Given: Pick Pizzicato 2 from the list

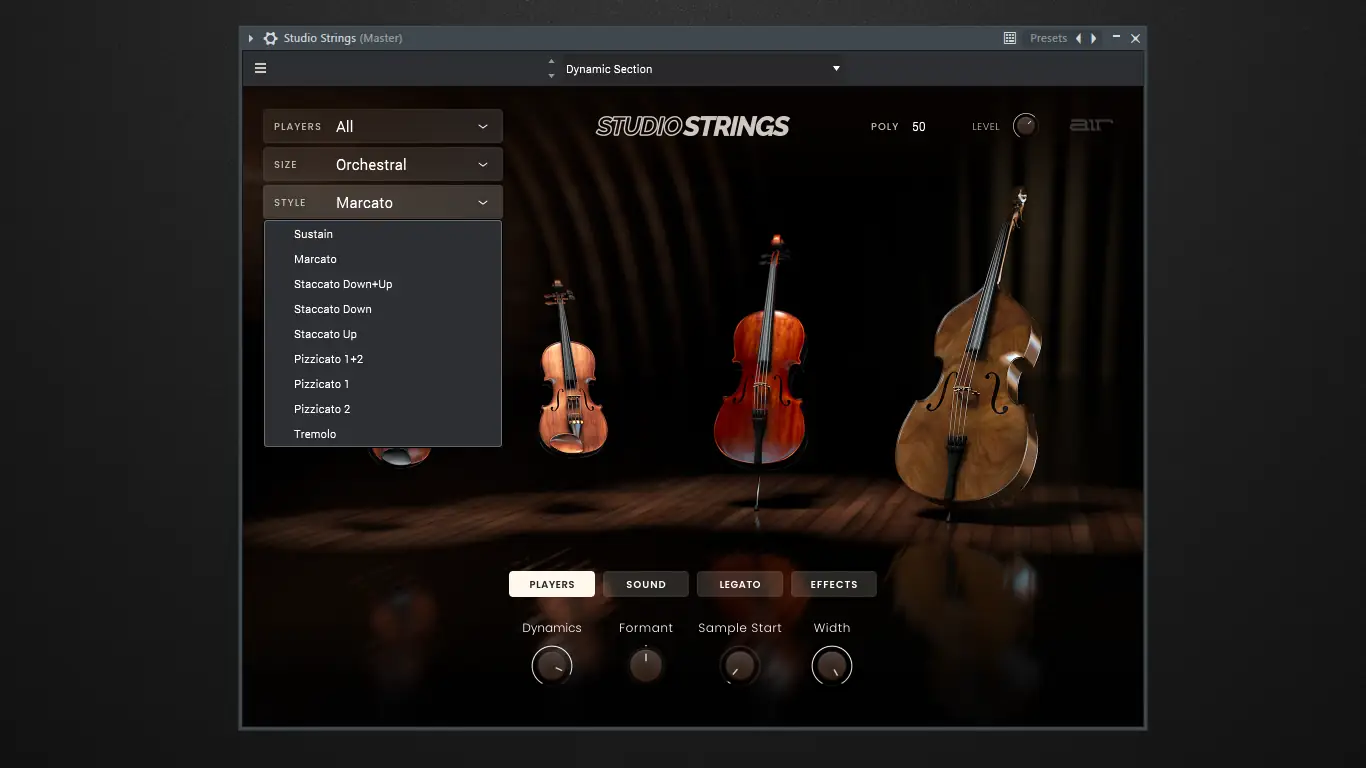Looking at the screenshot, I should click(x=383, y=409).
